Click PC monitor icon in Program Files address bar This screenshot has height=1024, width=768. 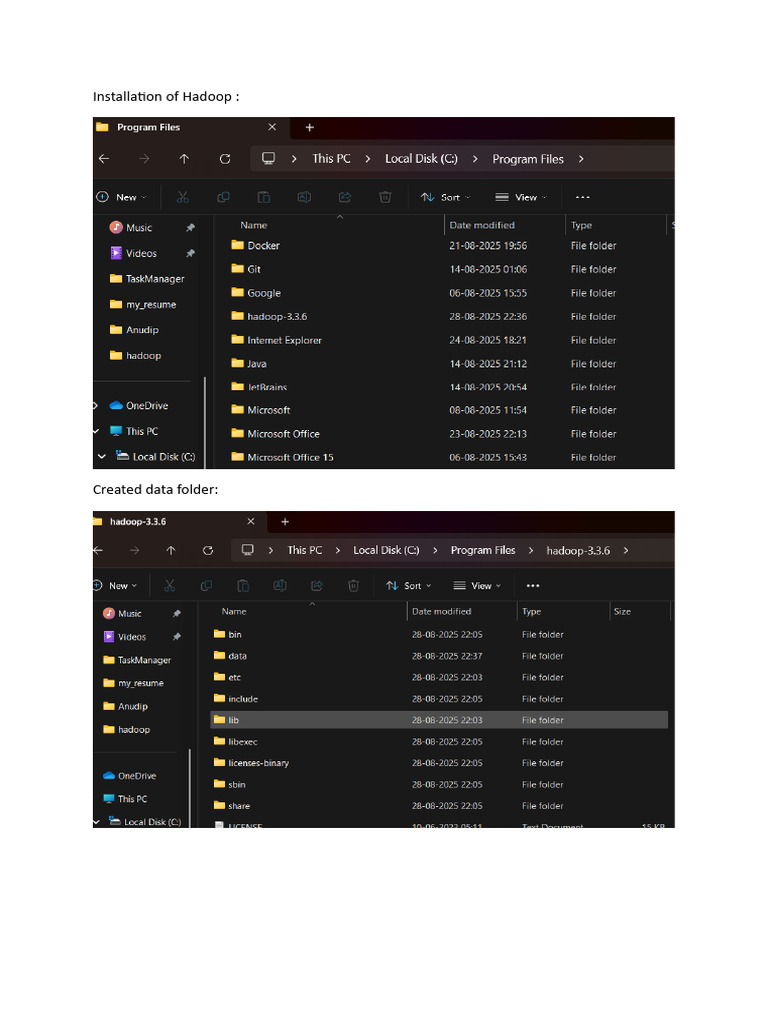[x=268, y=159]
